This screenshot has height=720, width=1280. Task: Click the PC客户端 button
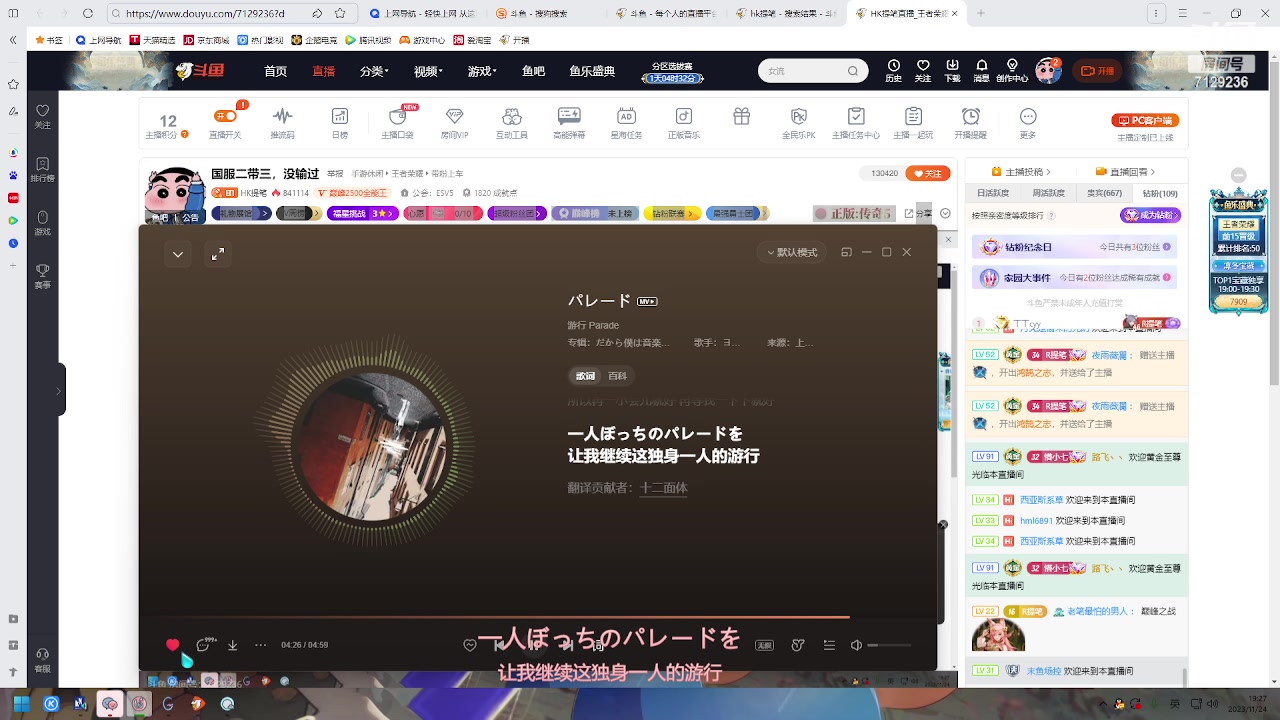point(1144,120)
